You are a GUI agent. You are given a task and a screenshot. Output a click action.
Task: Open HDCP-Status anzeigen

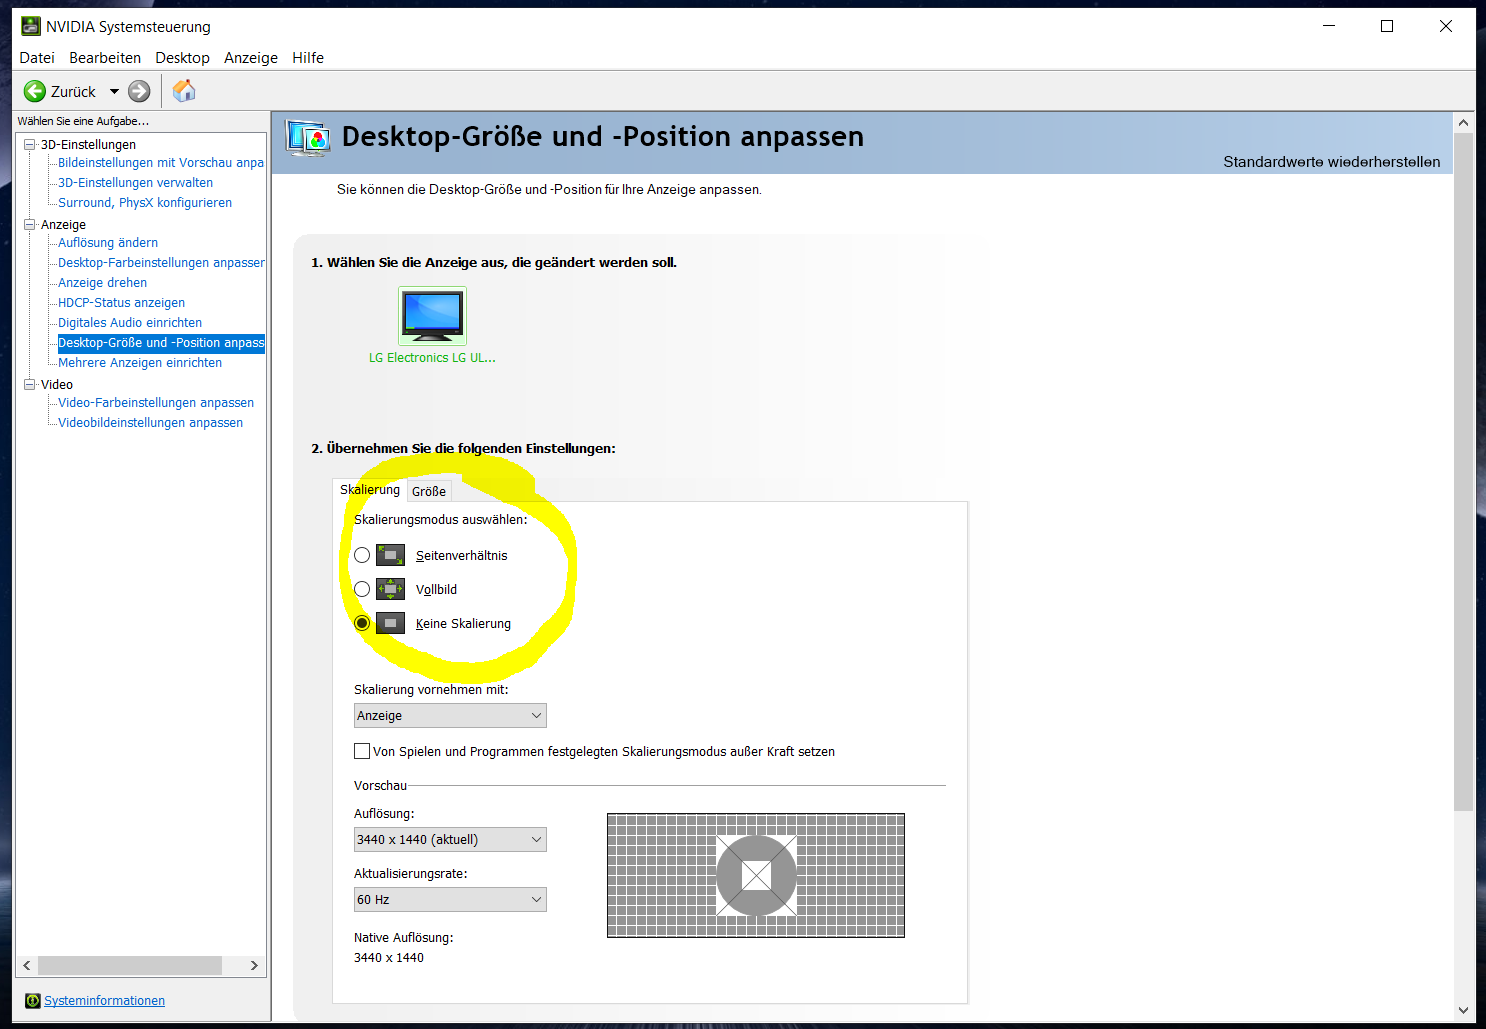121,303
